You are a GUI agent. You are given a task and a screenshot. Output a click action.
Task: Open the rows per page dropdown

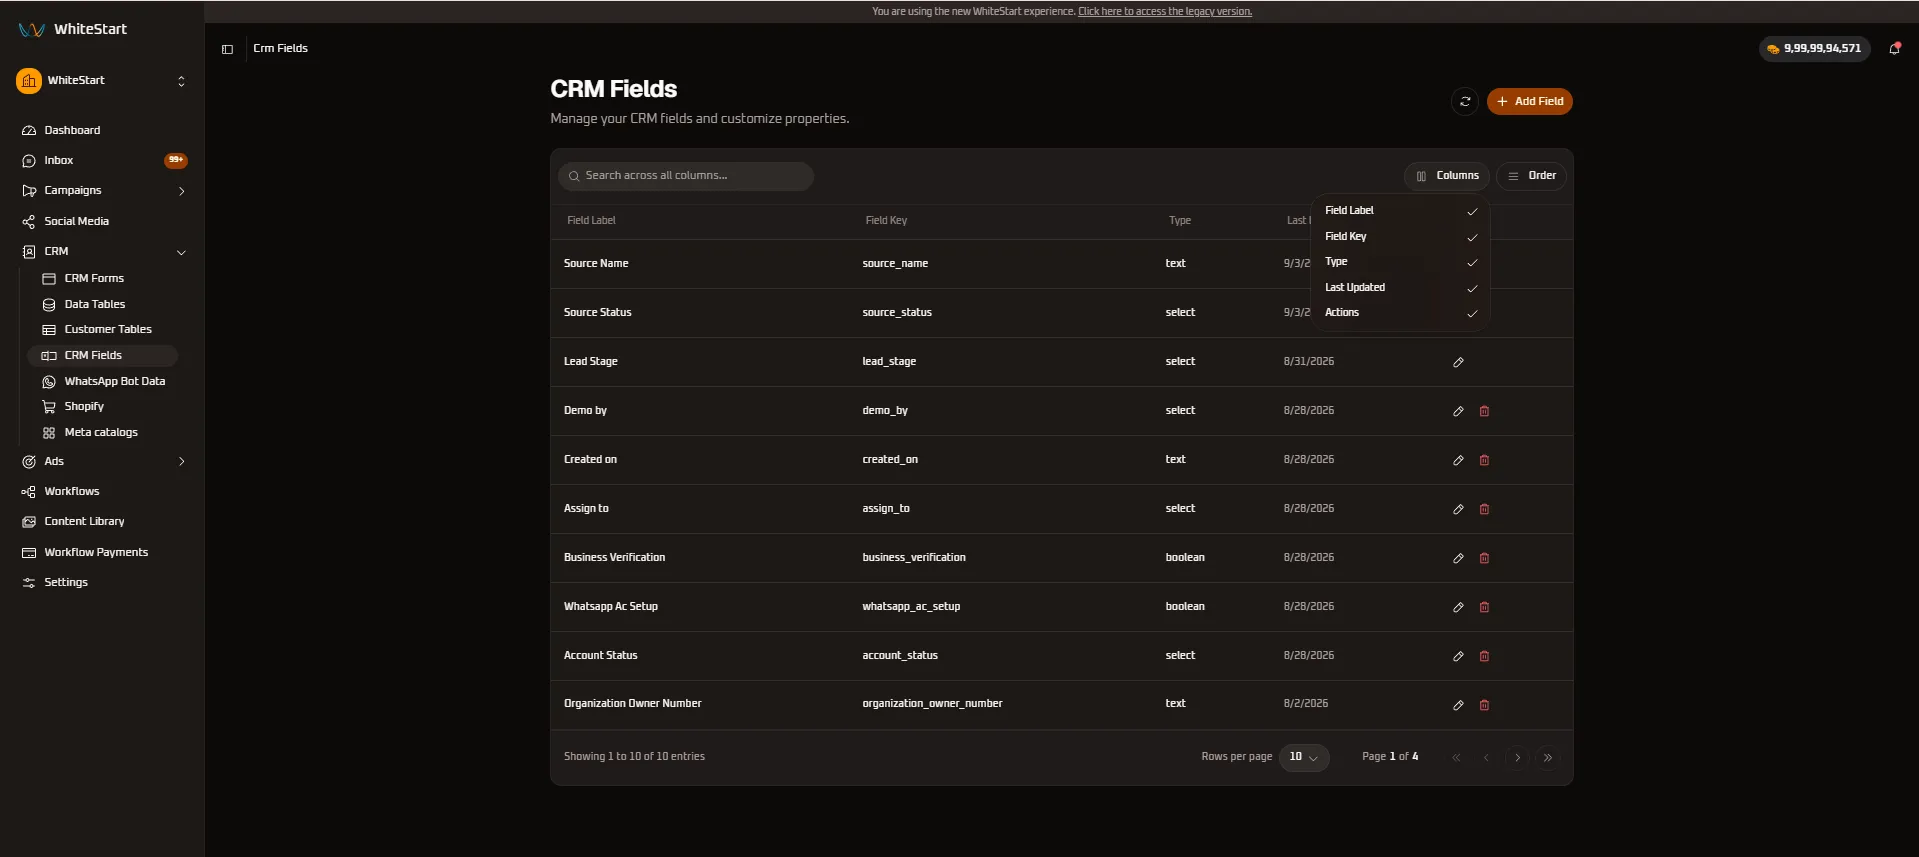click(1304, 757)
